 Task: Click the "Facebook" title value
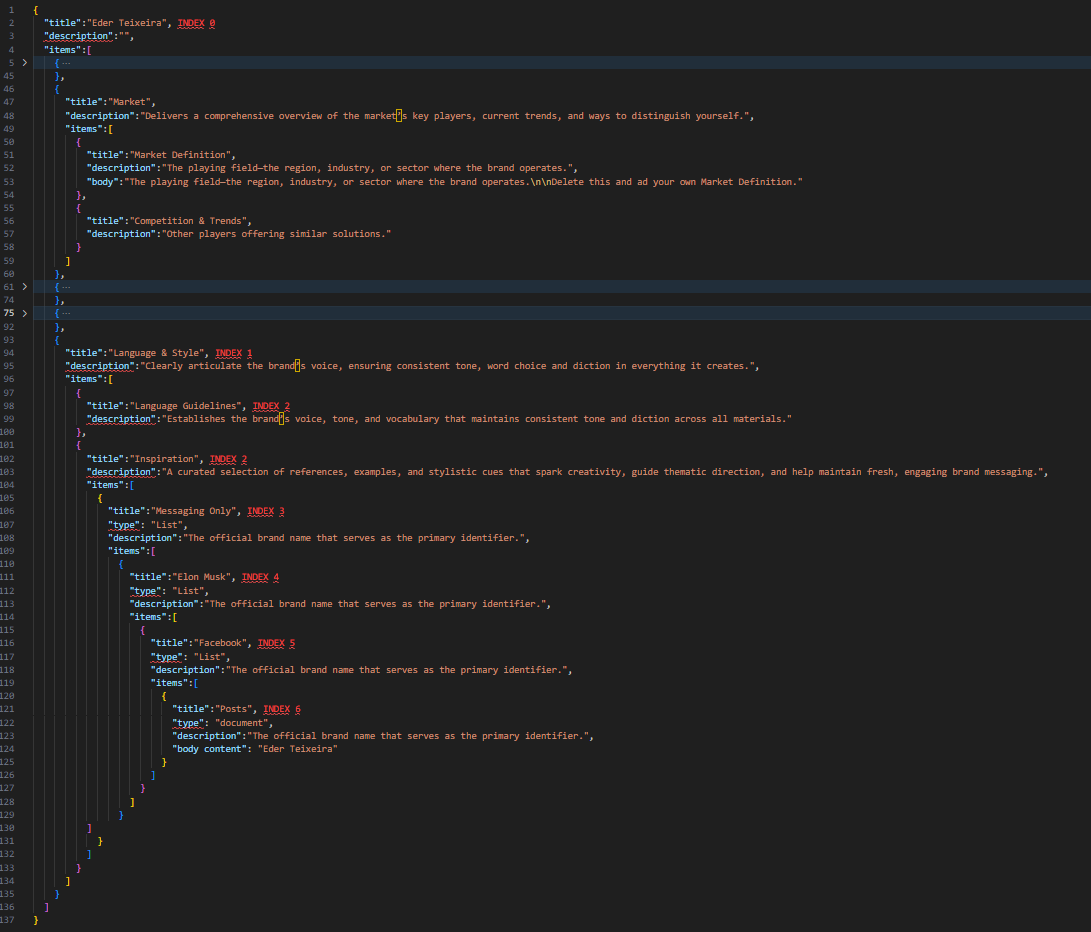tap(222, 643)
